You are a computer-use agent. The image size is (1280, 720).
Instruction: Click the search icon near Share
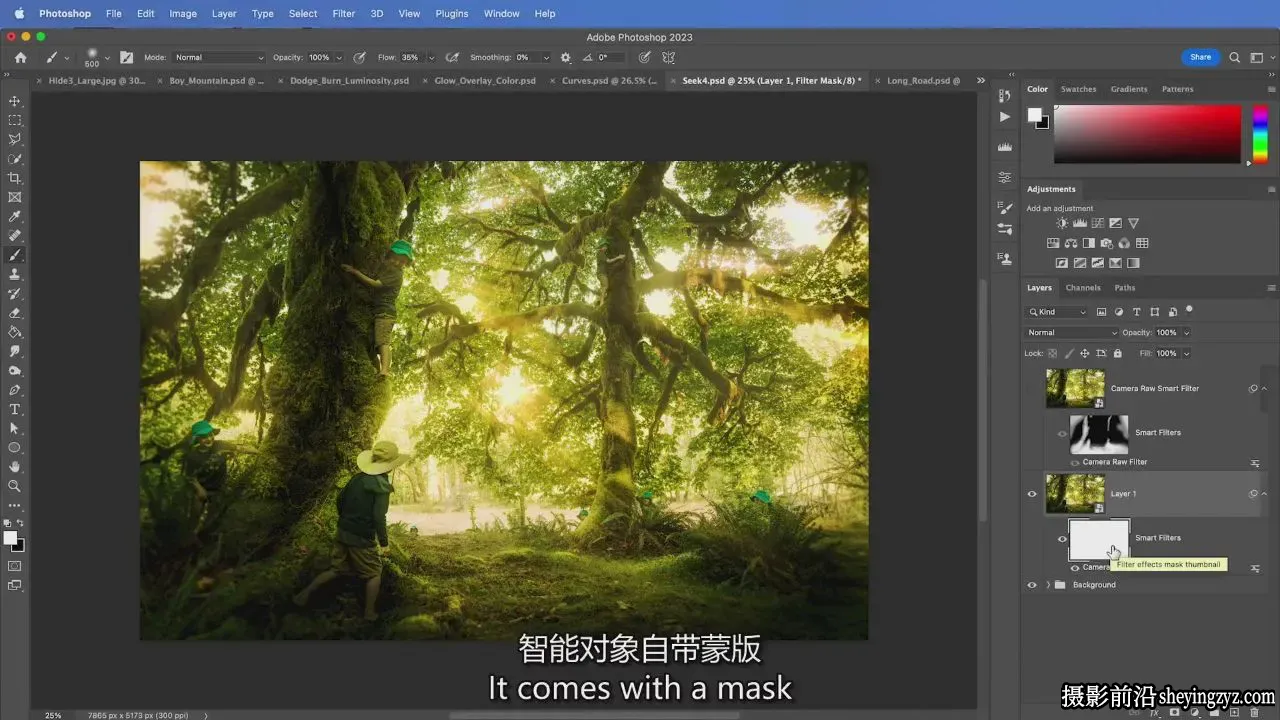coord(1235,58)
